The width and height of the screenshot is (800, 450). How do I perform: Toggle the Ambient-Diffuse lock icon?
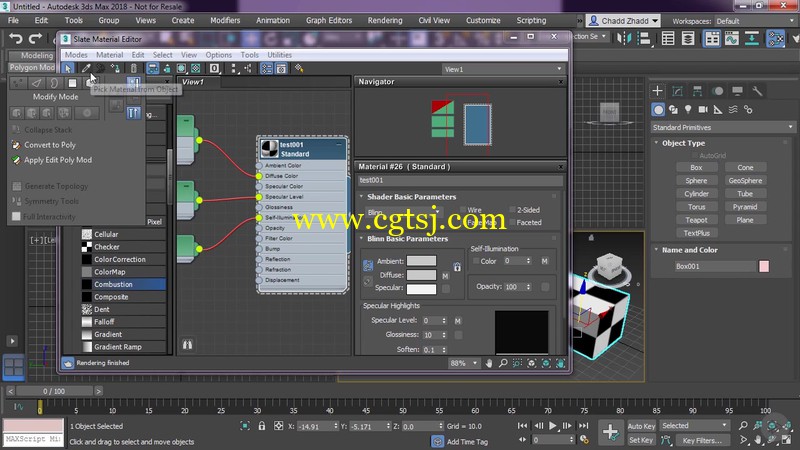pyautogui.click(x=368, y=265)
